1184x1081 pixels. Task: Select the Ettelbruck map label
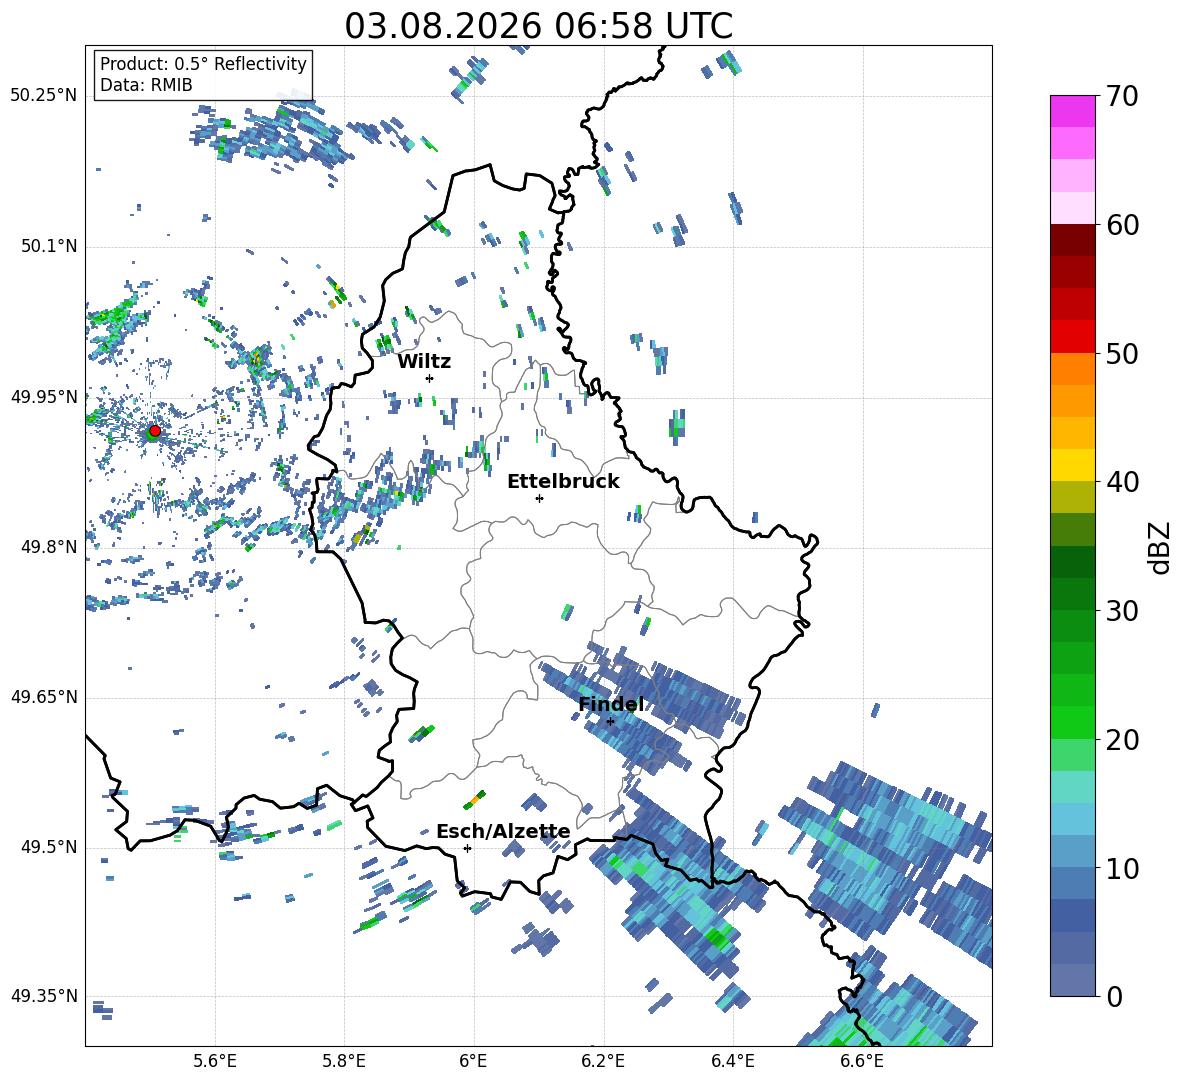pos(563,482)
